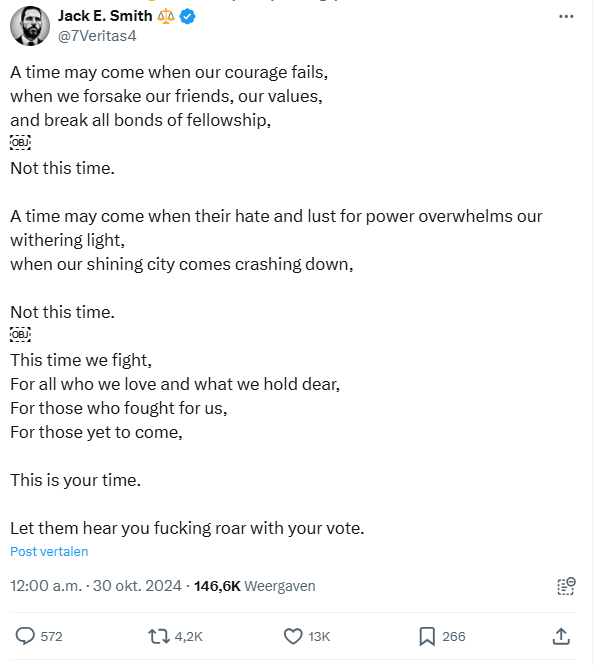Click the 266 bookmarks count
The image size is (600, 666).
(x=454, y=636)
